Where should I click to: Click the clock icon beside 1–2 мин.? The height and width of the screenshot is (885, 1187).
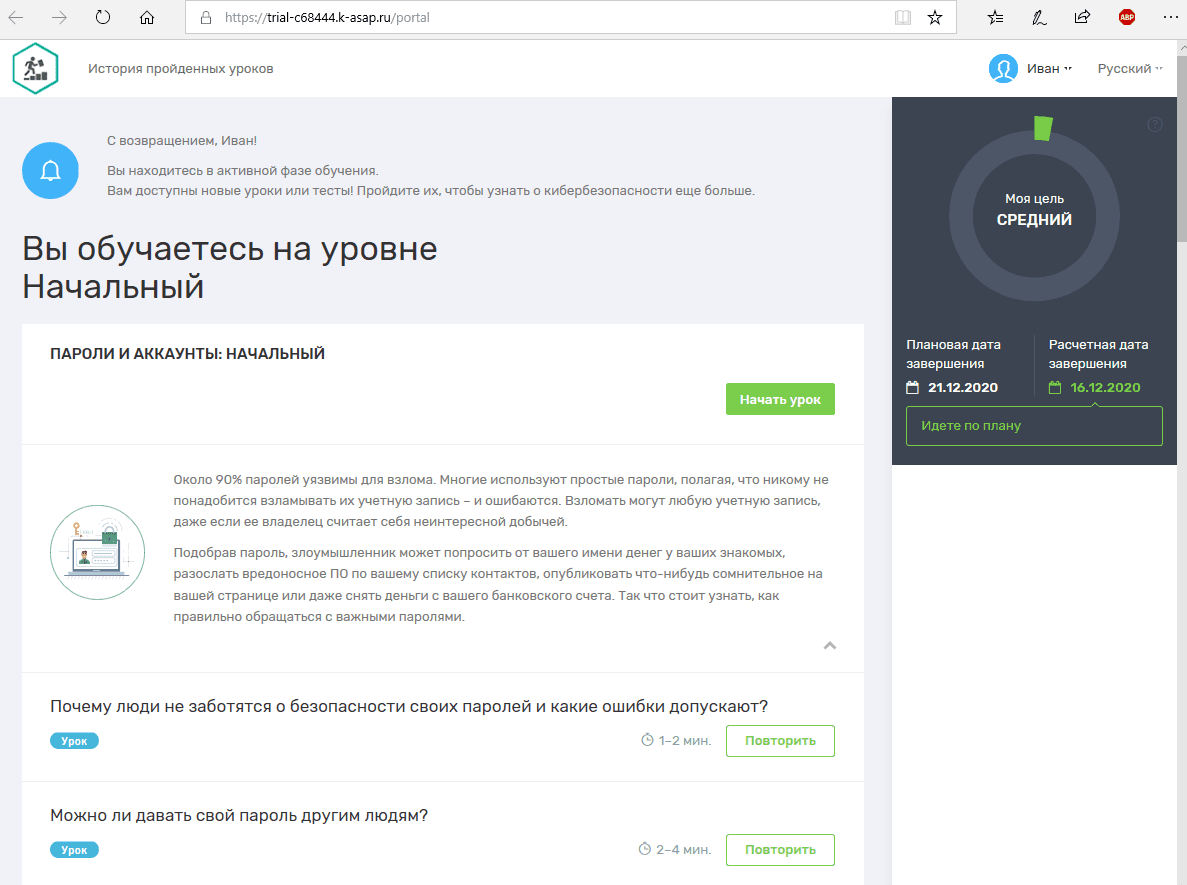[x=646, y=740]
